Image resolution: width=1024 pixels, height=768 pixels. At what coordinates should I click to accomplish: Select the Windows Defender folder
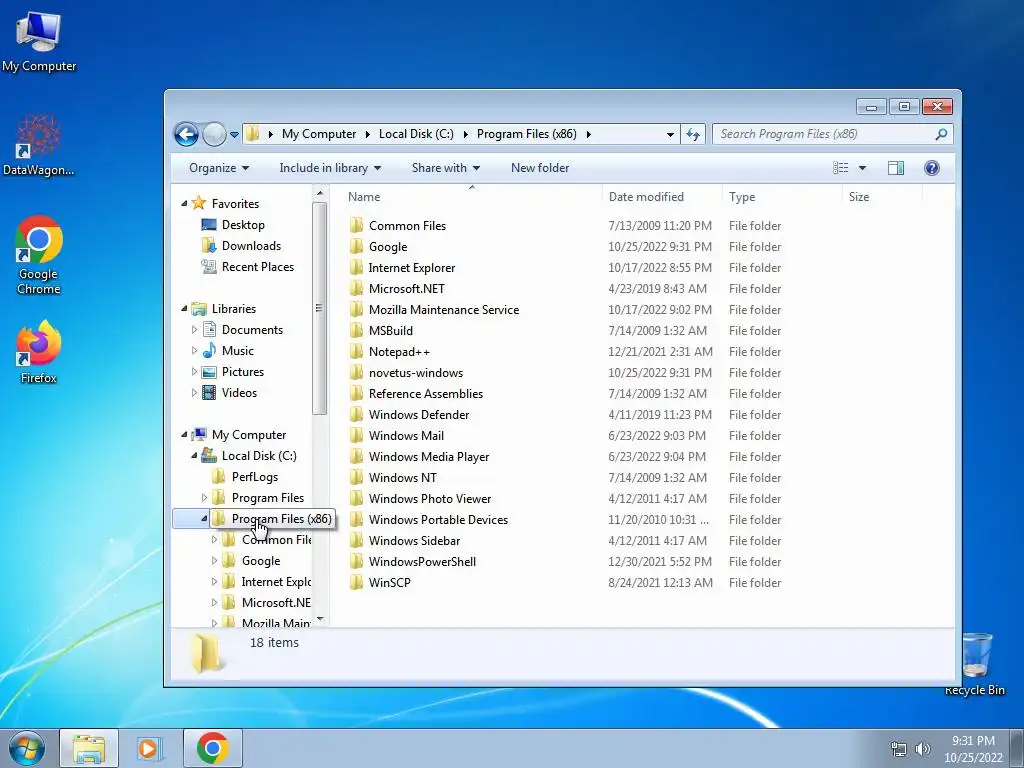[x=419, y=415]
